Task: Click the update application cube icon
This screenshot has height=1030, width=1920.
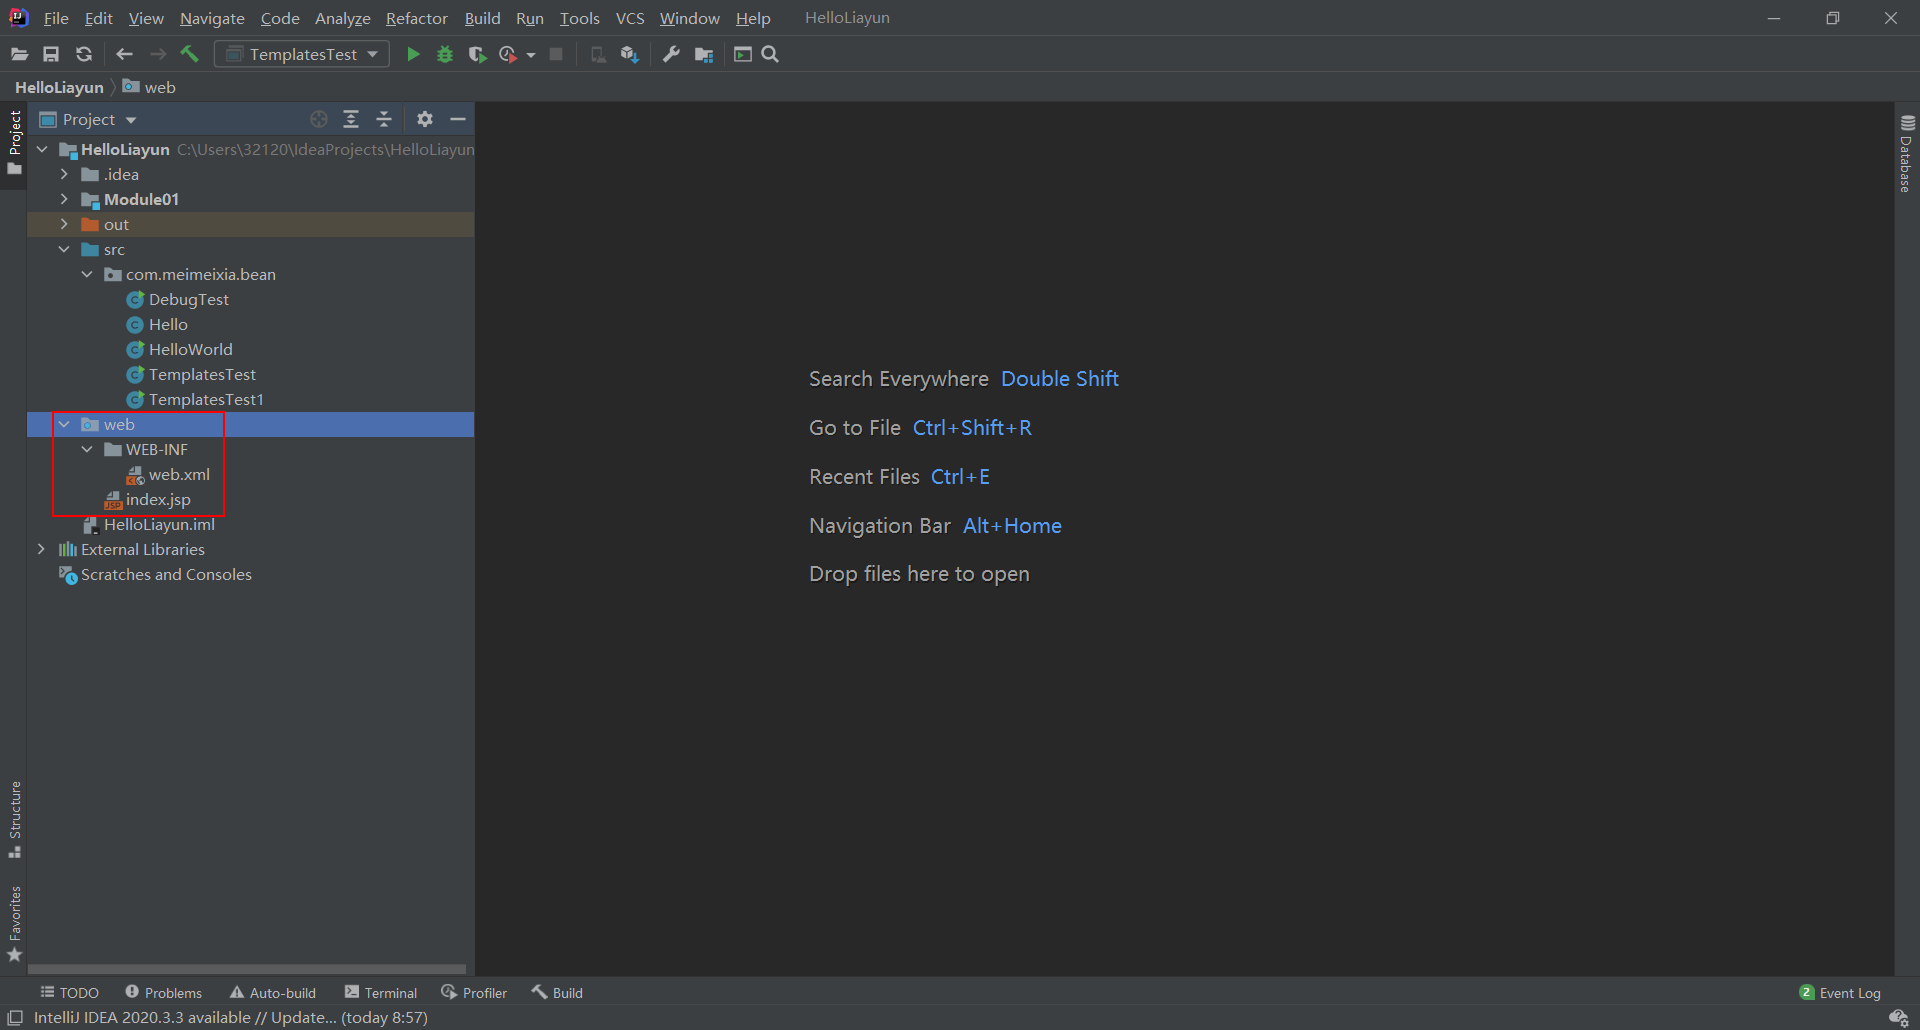Action: [x=629, y=54]
